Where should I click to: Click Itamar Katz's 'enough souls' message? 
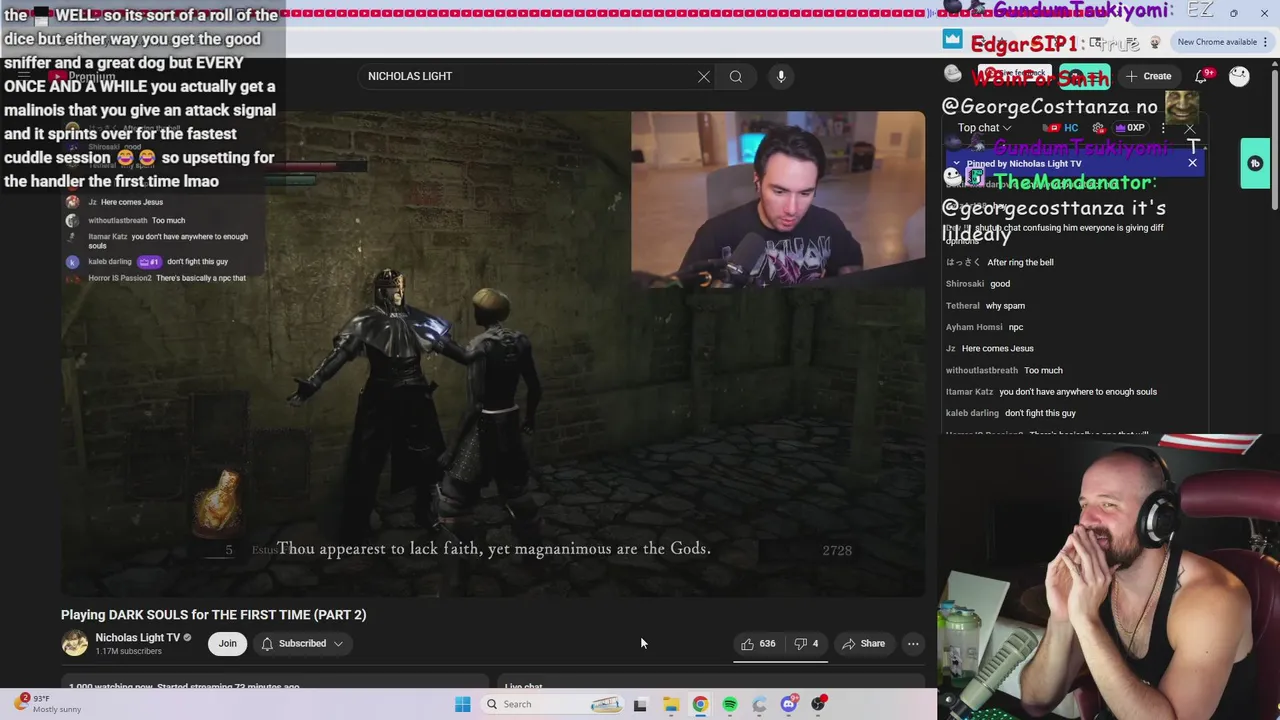[1051, 392]
